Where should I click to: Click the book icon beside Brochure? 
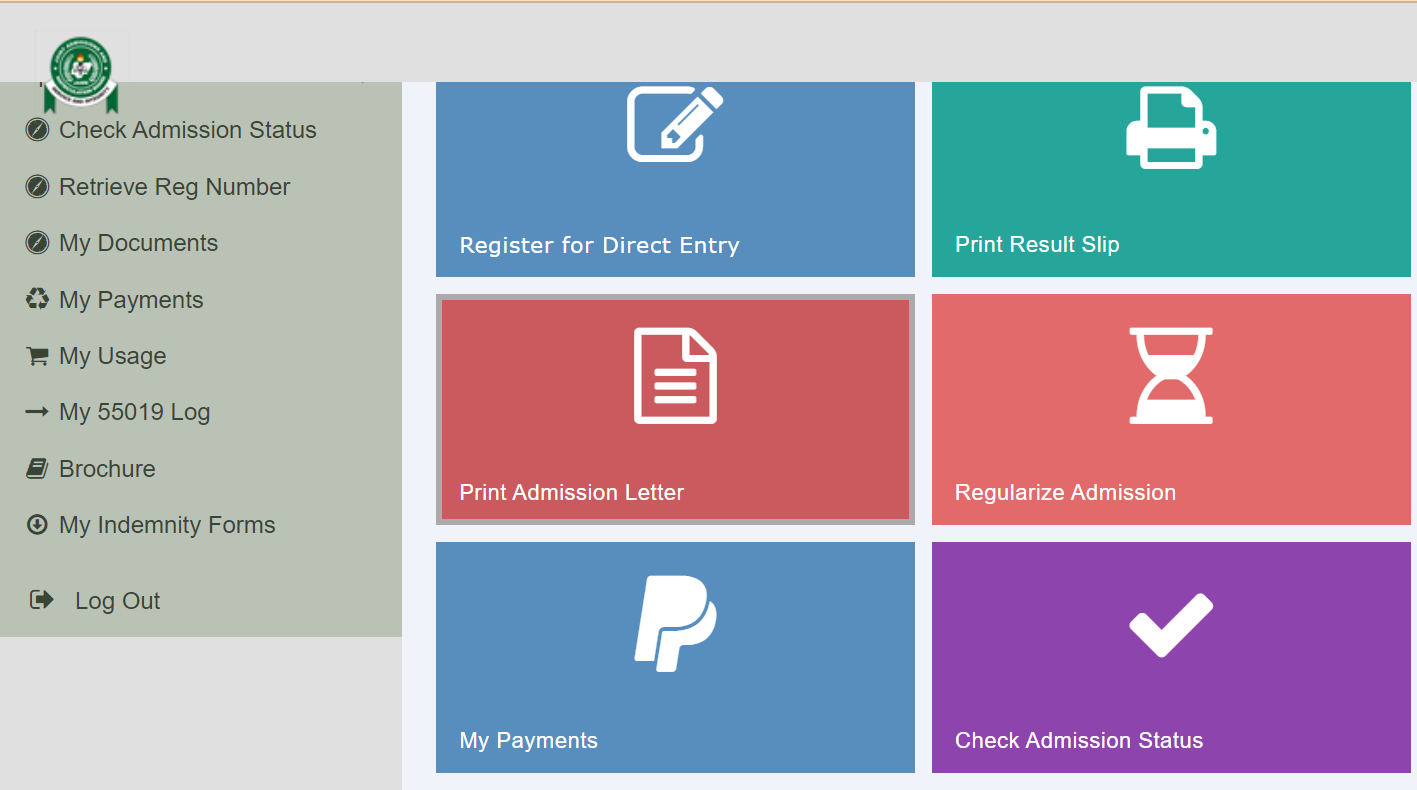[x=36, y=467]
